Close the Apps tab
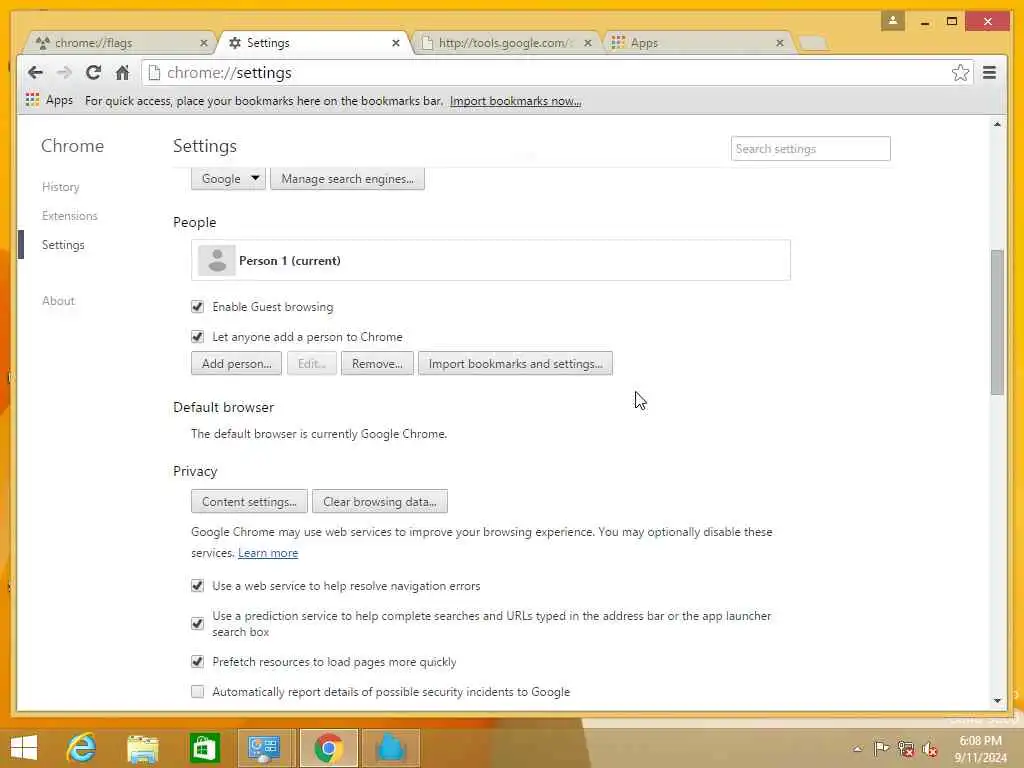Viewport: 1024px width, 768px height. [x=780, y=43]
